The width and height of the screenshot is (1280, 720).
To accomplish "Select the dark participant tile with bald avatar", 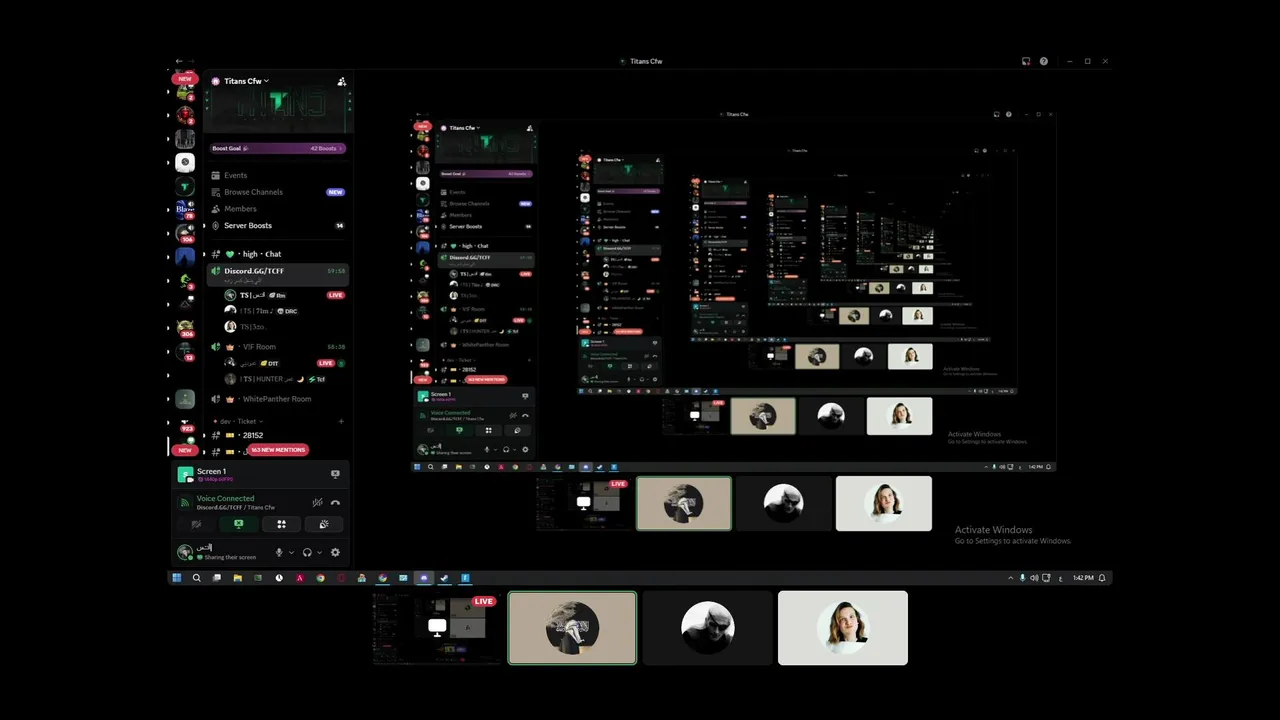I will [x=708, y=628].
